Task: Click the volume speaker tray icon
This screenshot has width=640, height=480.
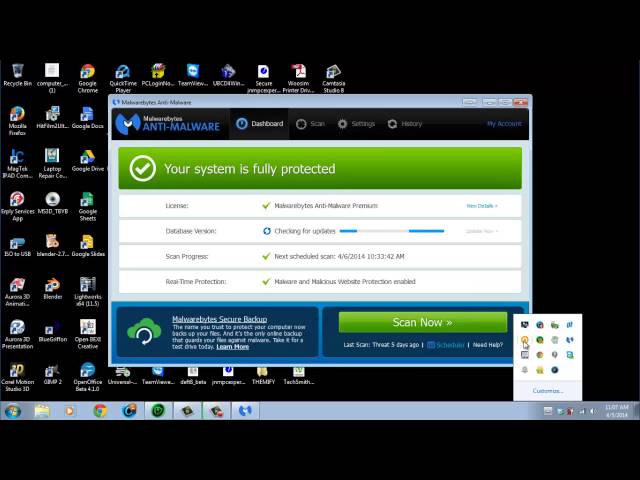Action: (592, 411)
